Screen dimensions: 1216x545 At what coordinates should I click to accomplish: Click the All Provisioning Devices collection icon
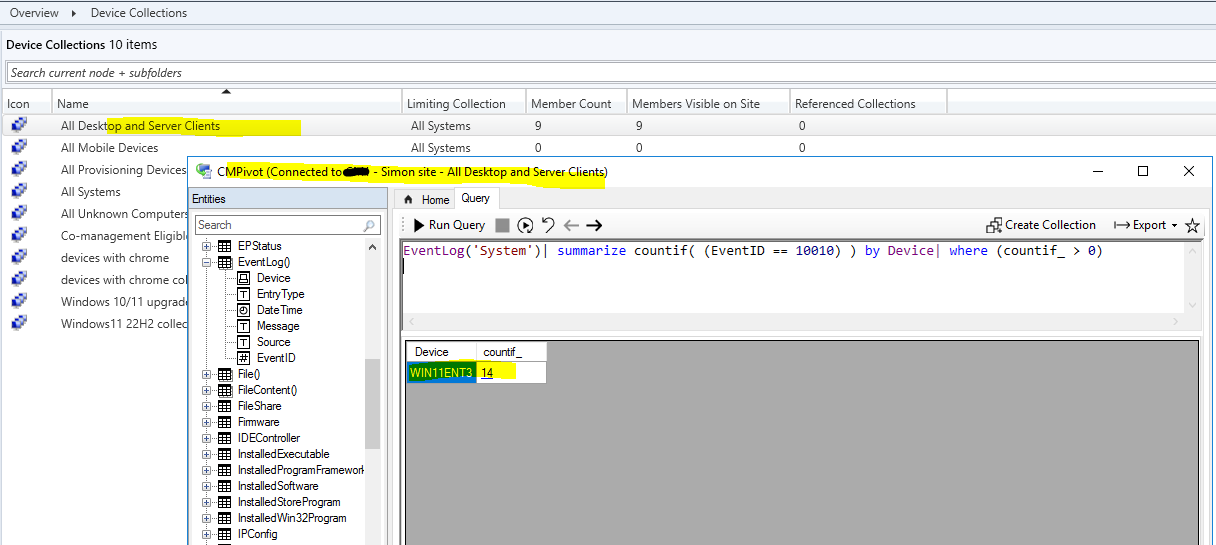tap(19, 170)
